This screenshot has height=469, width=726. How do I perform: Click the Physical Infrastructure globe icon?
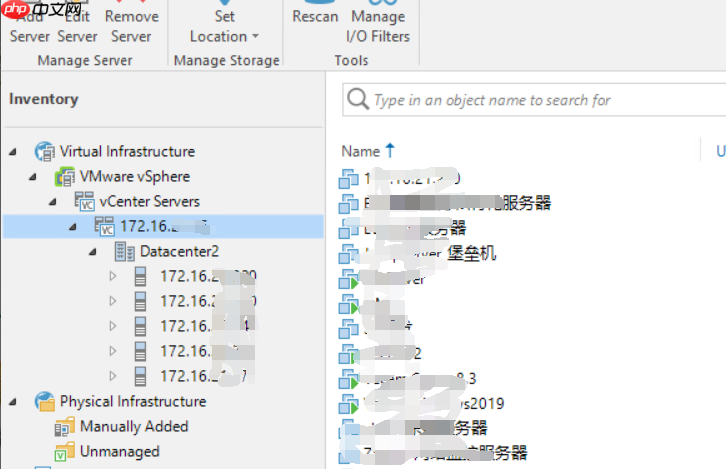[x=45, y=401]
